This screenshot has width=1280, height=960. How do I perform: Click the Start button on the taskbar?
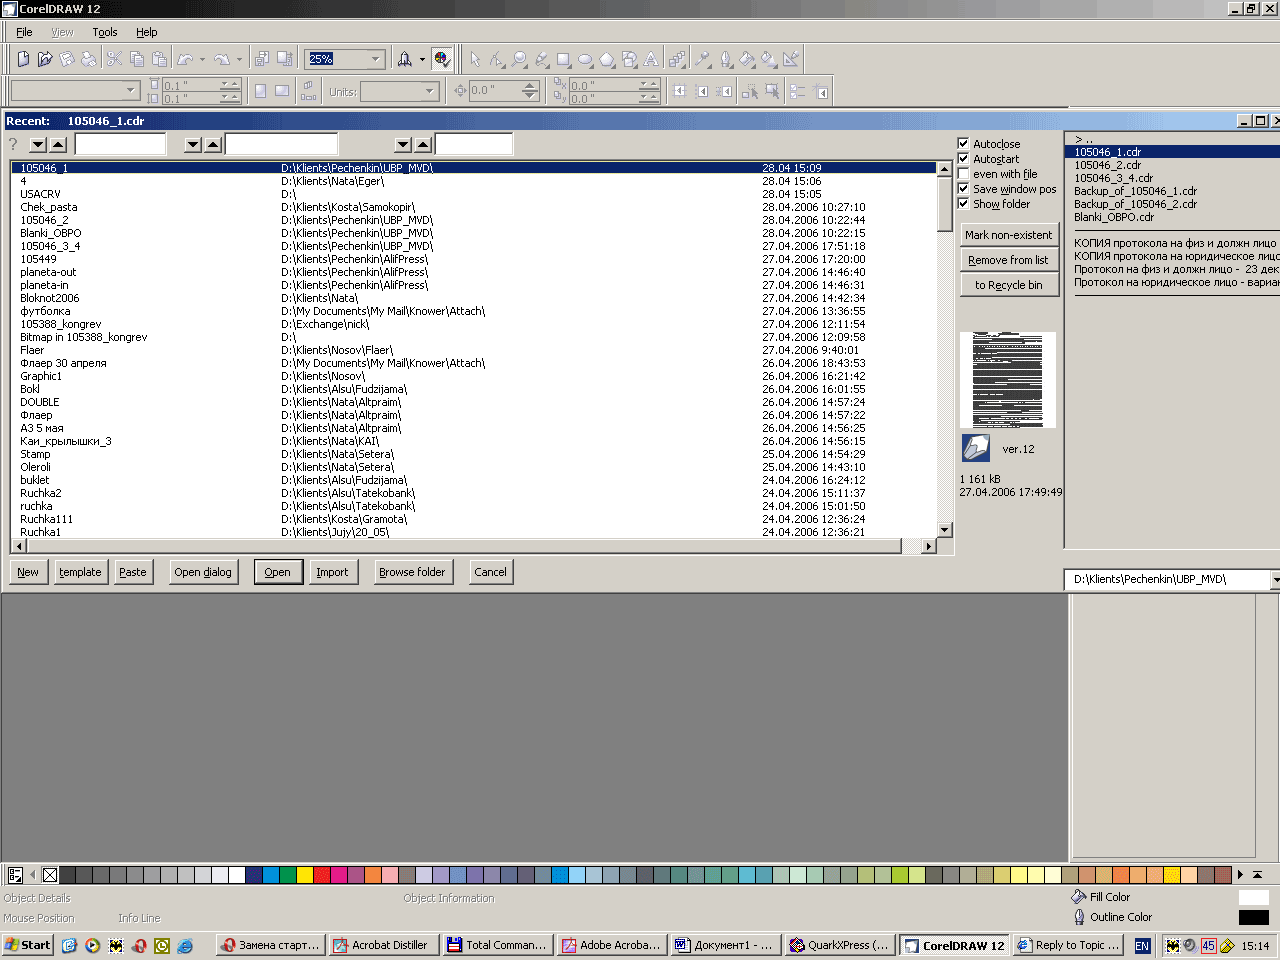(x=27, y=945)
